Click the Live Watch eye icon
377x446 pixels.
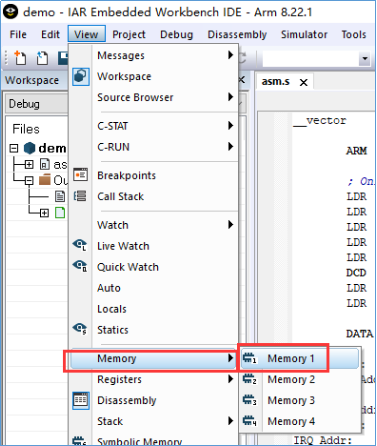click(80, 245)
